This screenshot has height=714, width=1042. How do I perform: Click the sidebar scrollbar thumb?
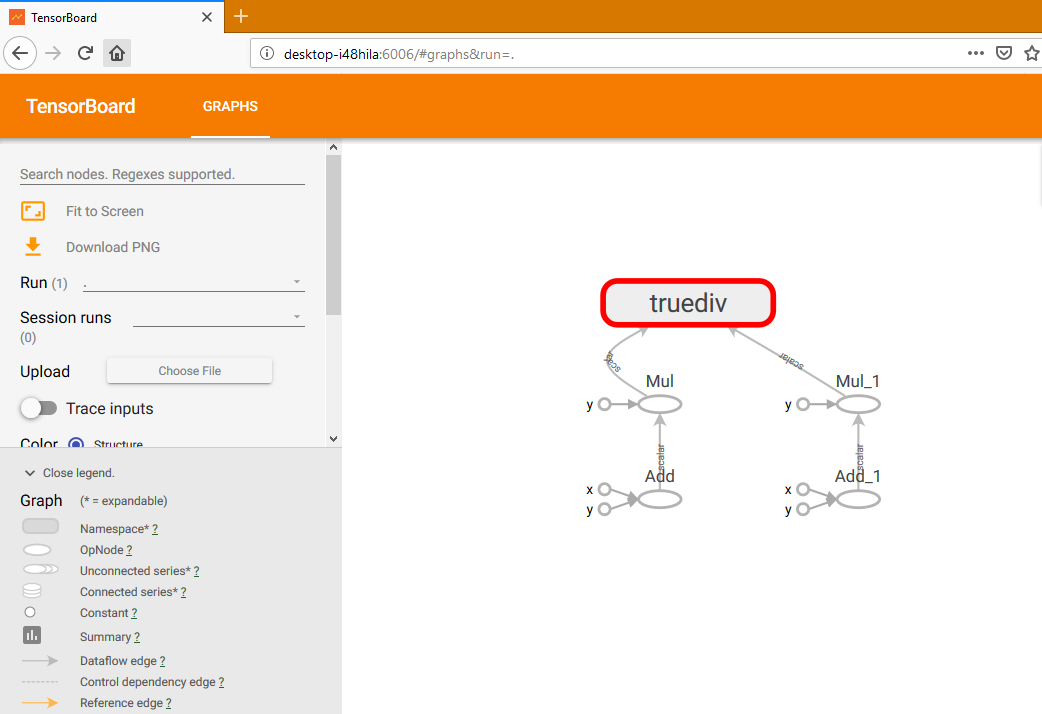(x=334, y=235)
